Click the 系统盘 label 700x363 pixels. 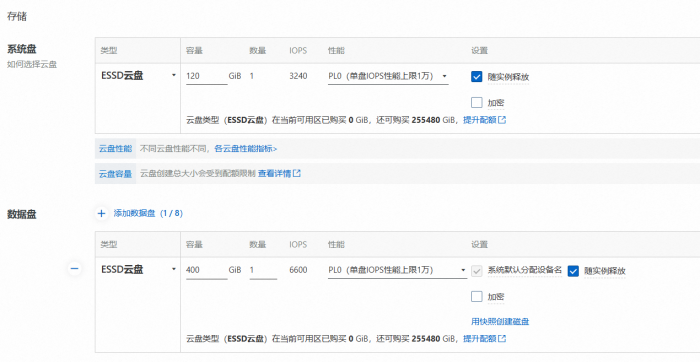[21, 49]
